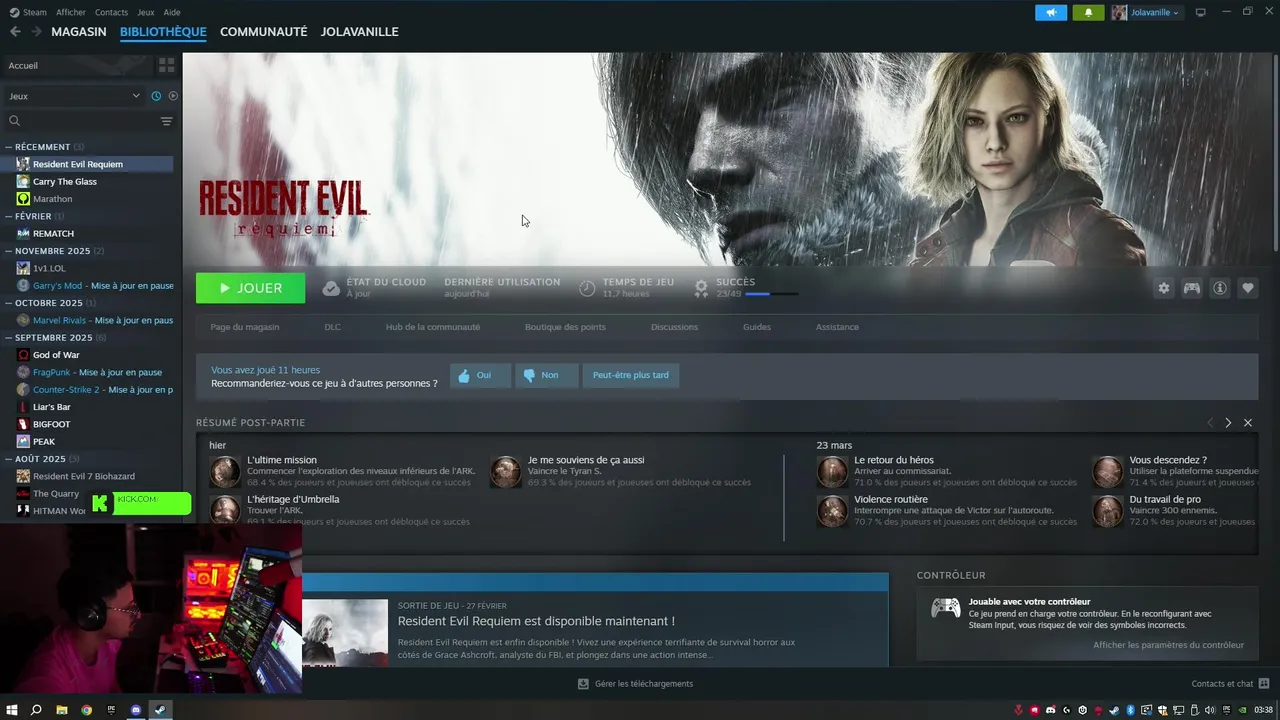The width and height of the screenshot is (1280, 720).
Task: Open the MAGASIN tab
Action: [79, 32]
